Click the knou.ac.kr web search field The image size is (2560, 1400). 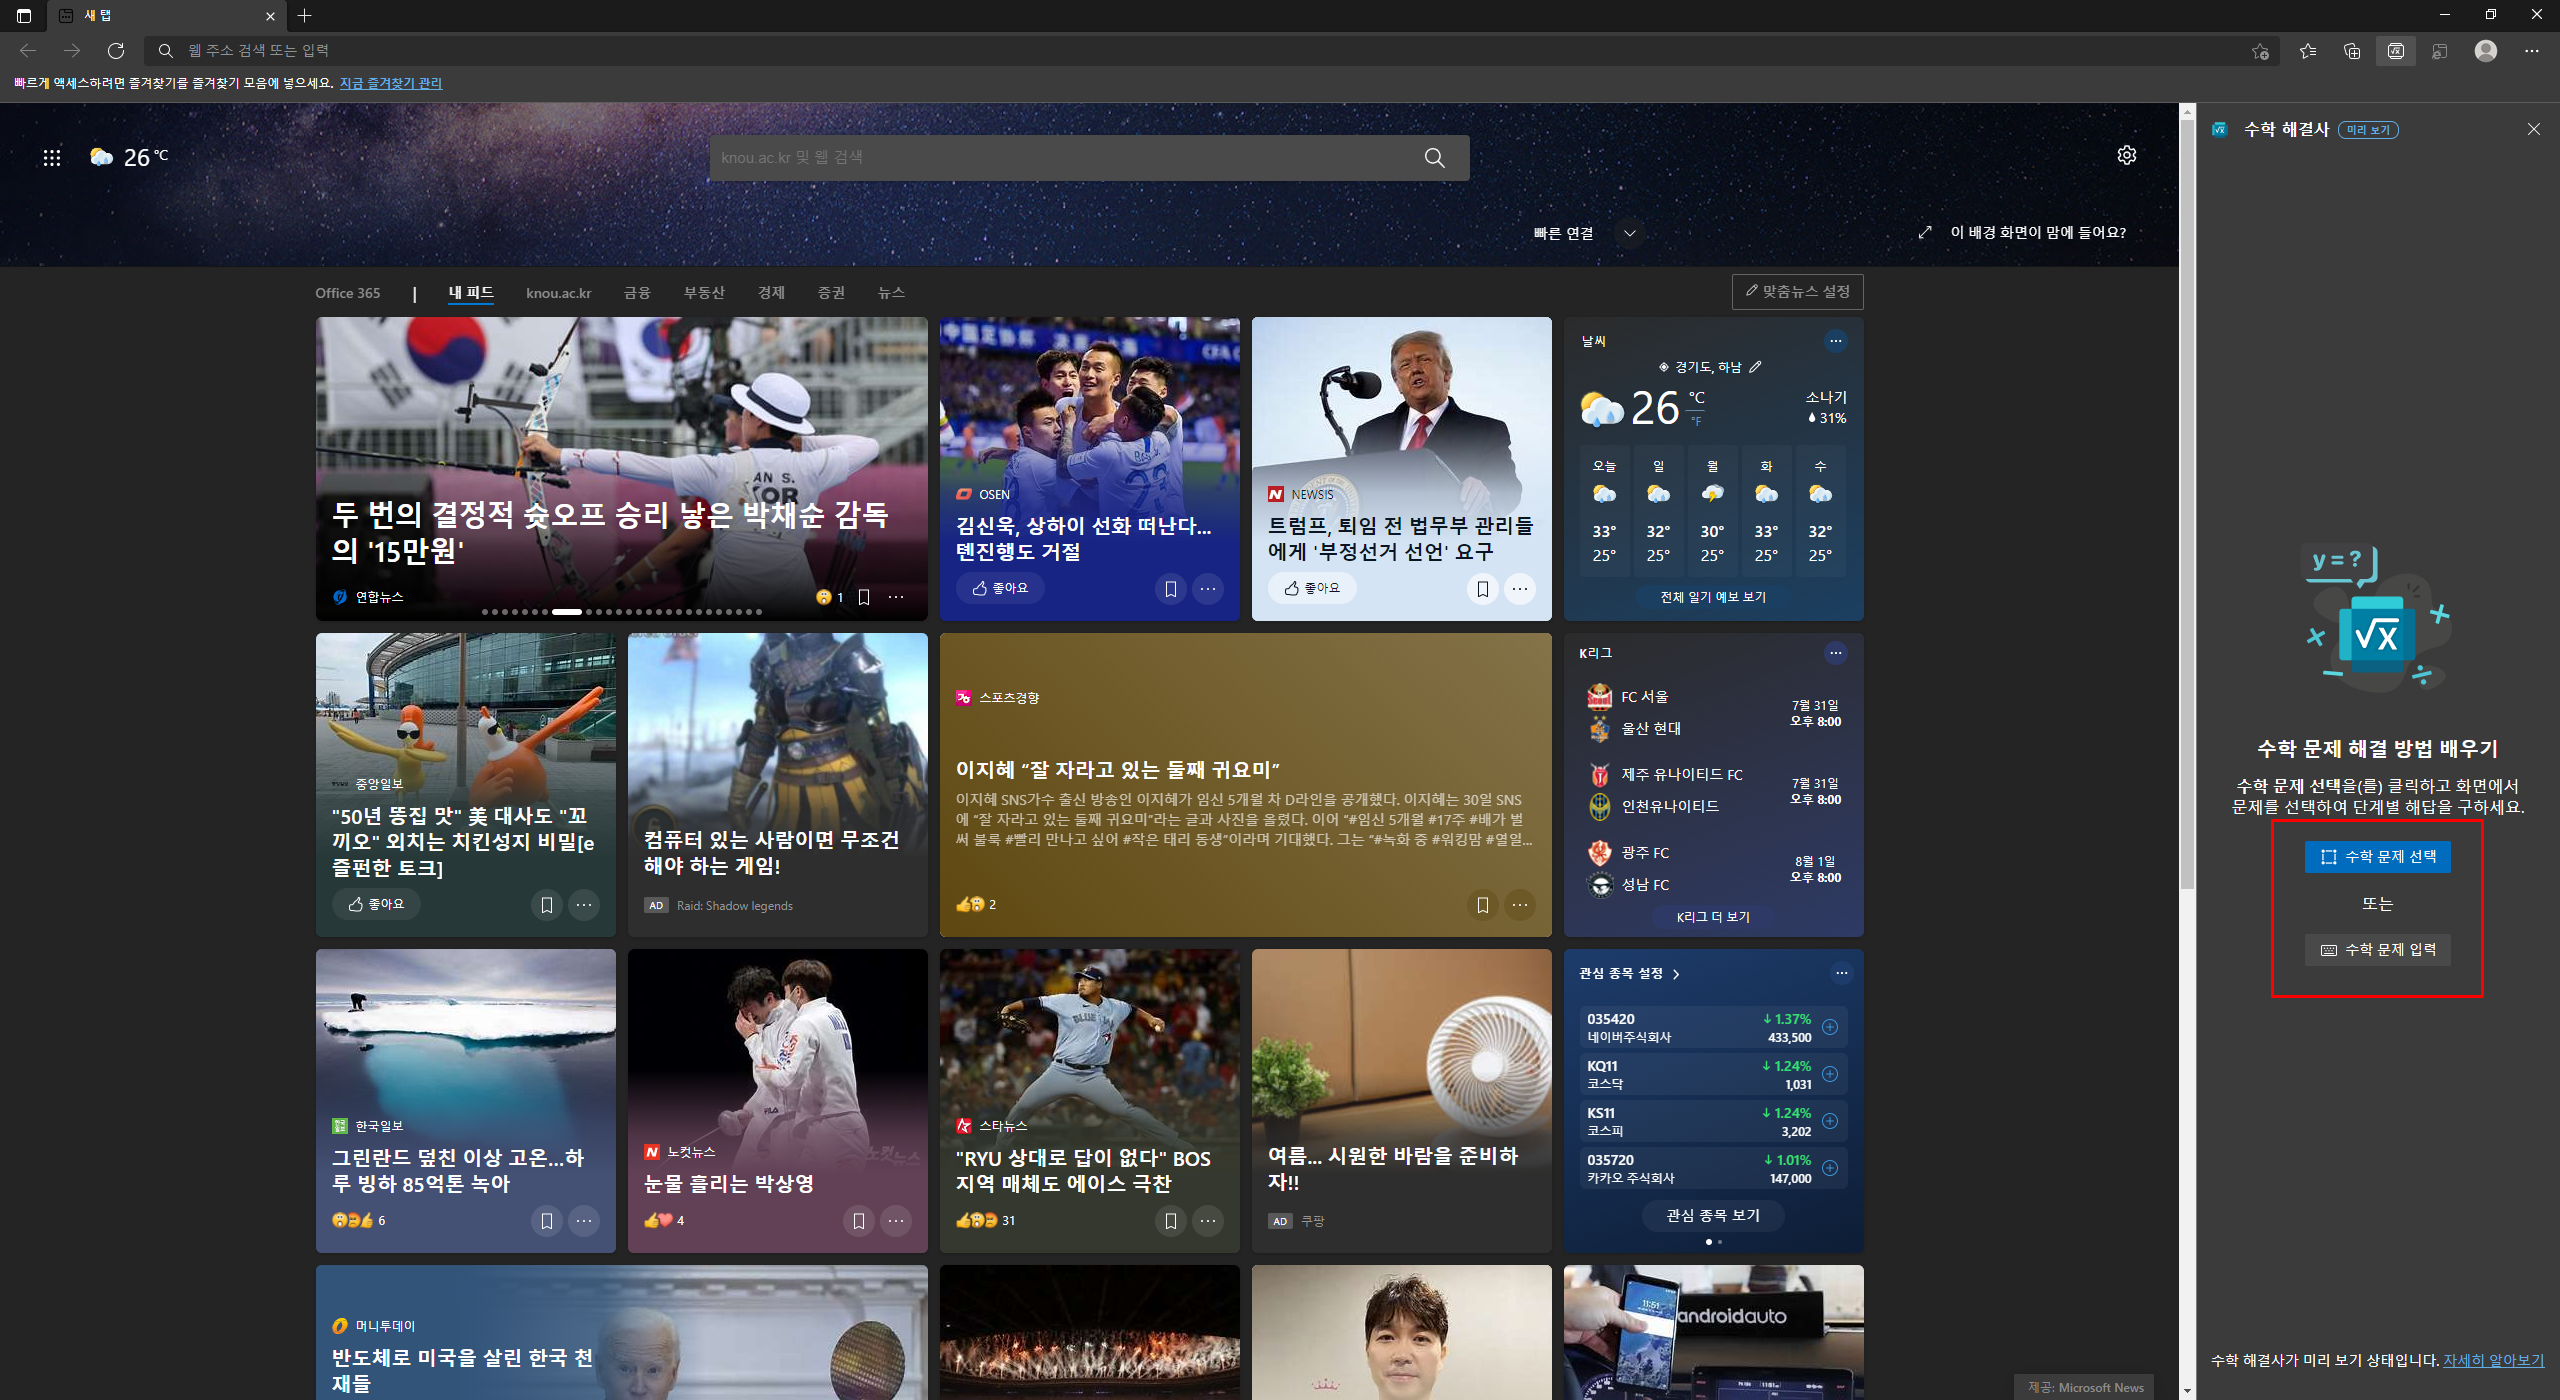pyautogui.click(x=1060, y=158)
